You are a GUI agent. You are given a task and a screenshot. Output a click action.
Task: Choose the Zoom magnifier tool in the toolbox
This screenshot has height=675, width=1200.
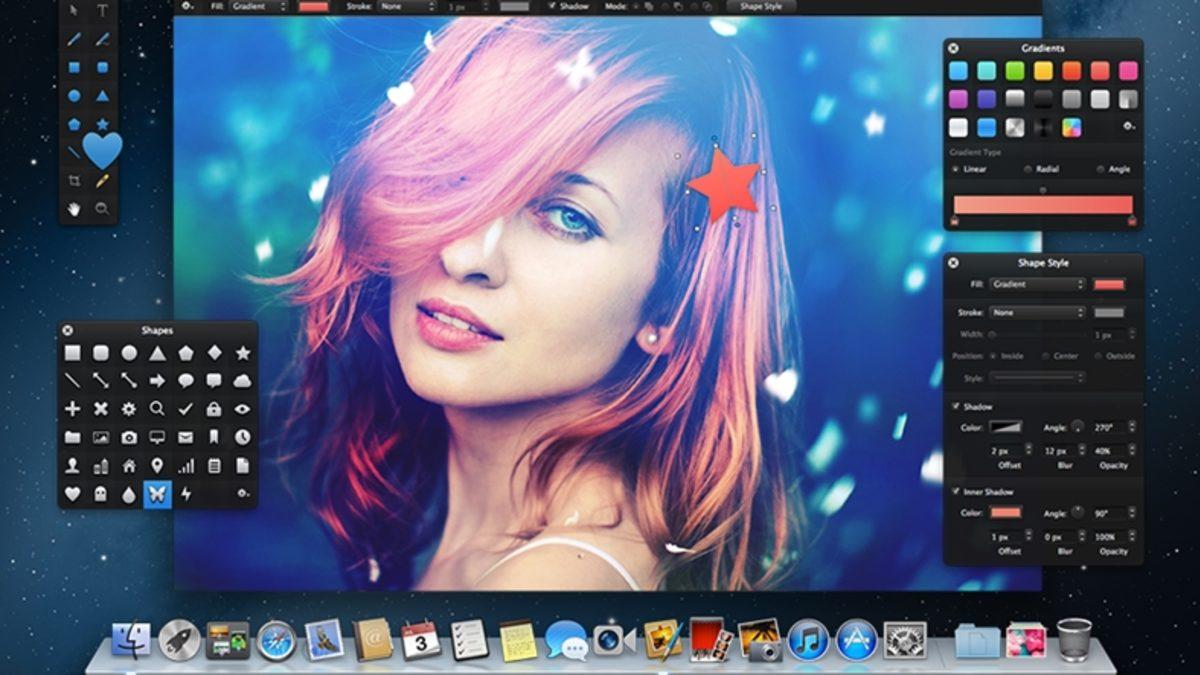[x=102, y=209]
